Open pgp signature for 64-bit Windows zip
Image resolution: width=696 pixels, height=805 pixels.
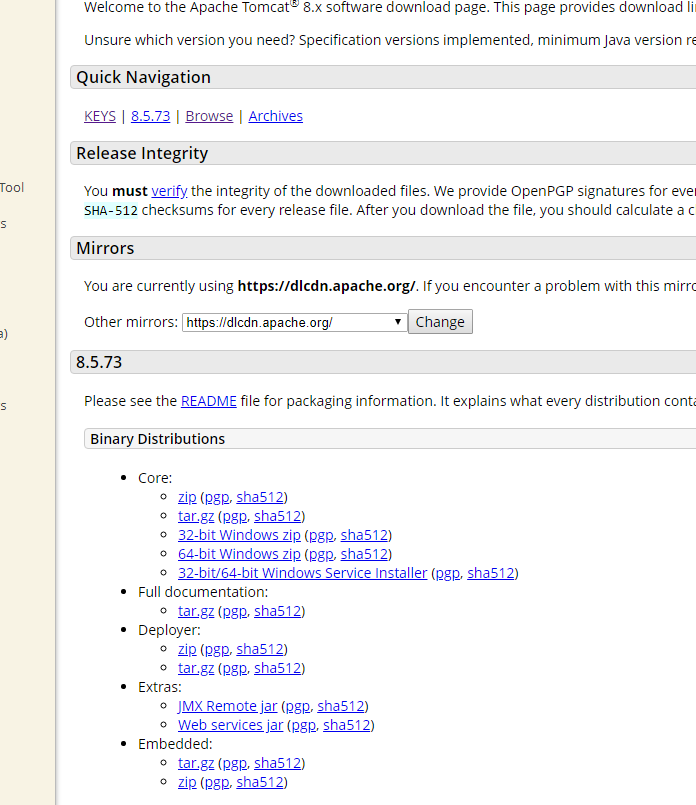321,554
